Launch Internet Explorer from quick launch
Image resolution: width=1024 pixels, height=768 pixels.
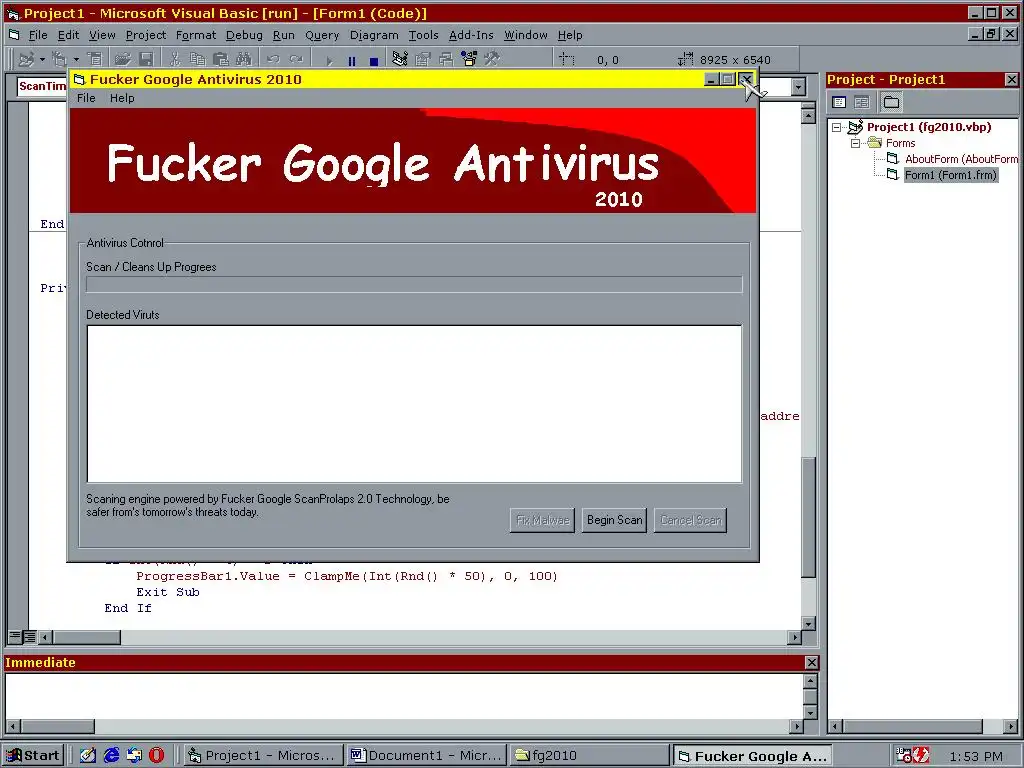tap(111, 756)
